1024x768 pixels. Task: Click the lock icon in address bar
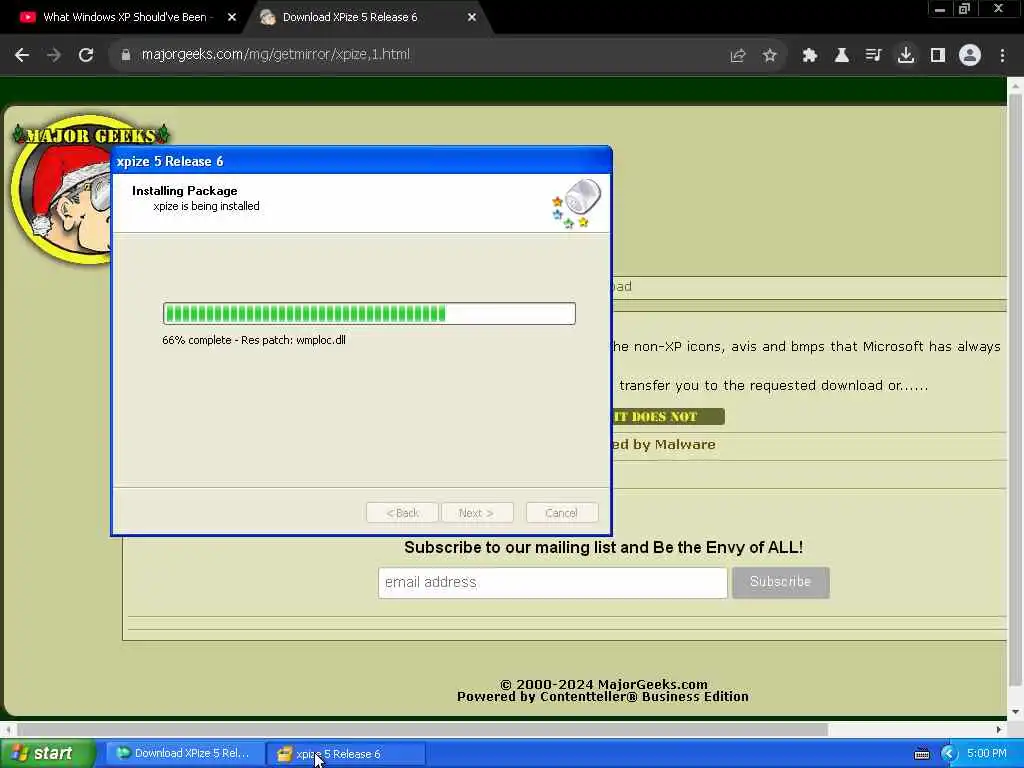125,55
